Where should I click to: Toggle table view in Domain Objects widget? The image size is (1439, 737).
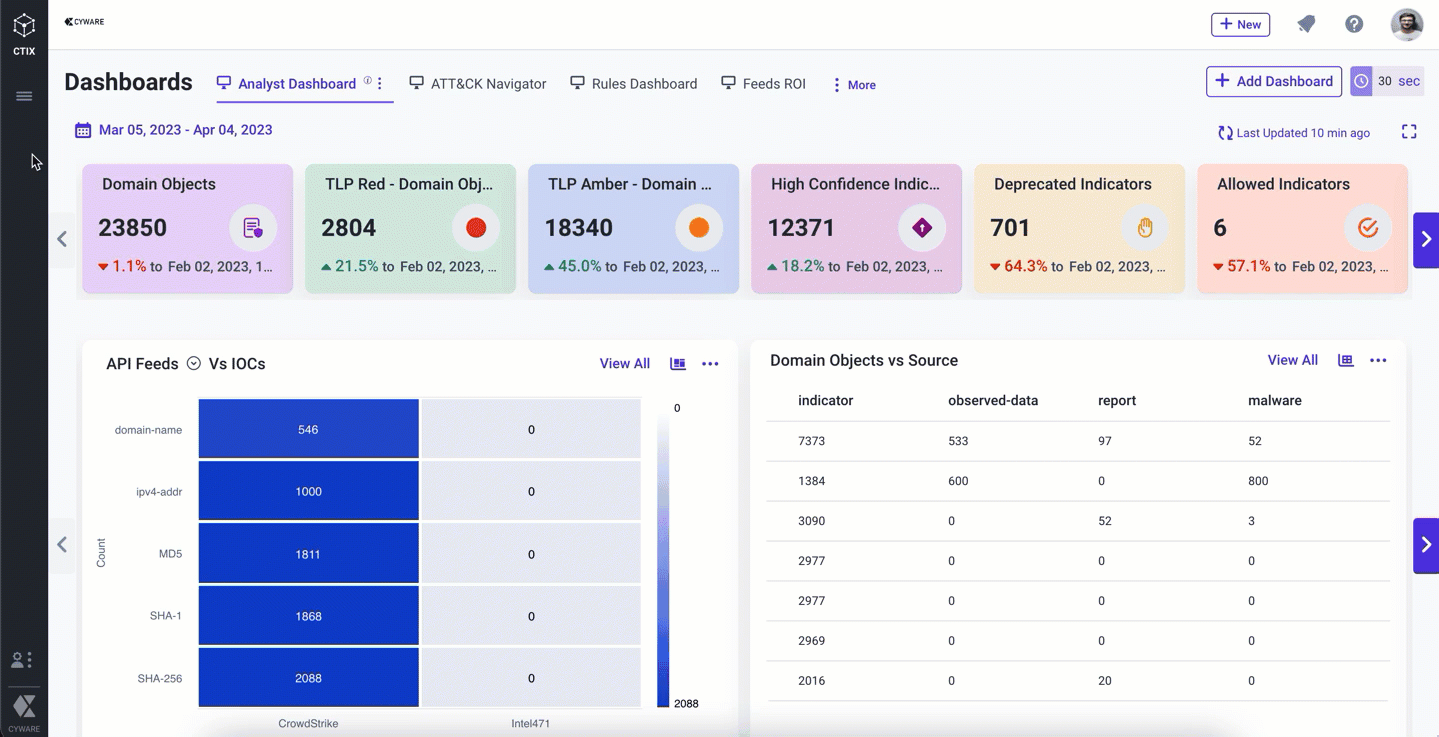[x=1346, y=360]
